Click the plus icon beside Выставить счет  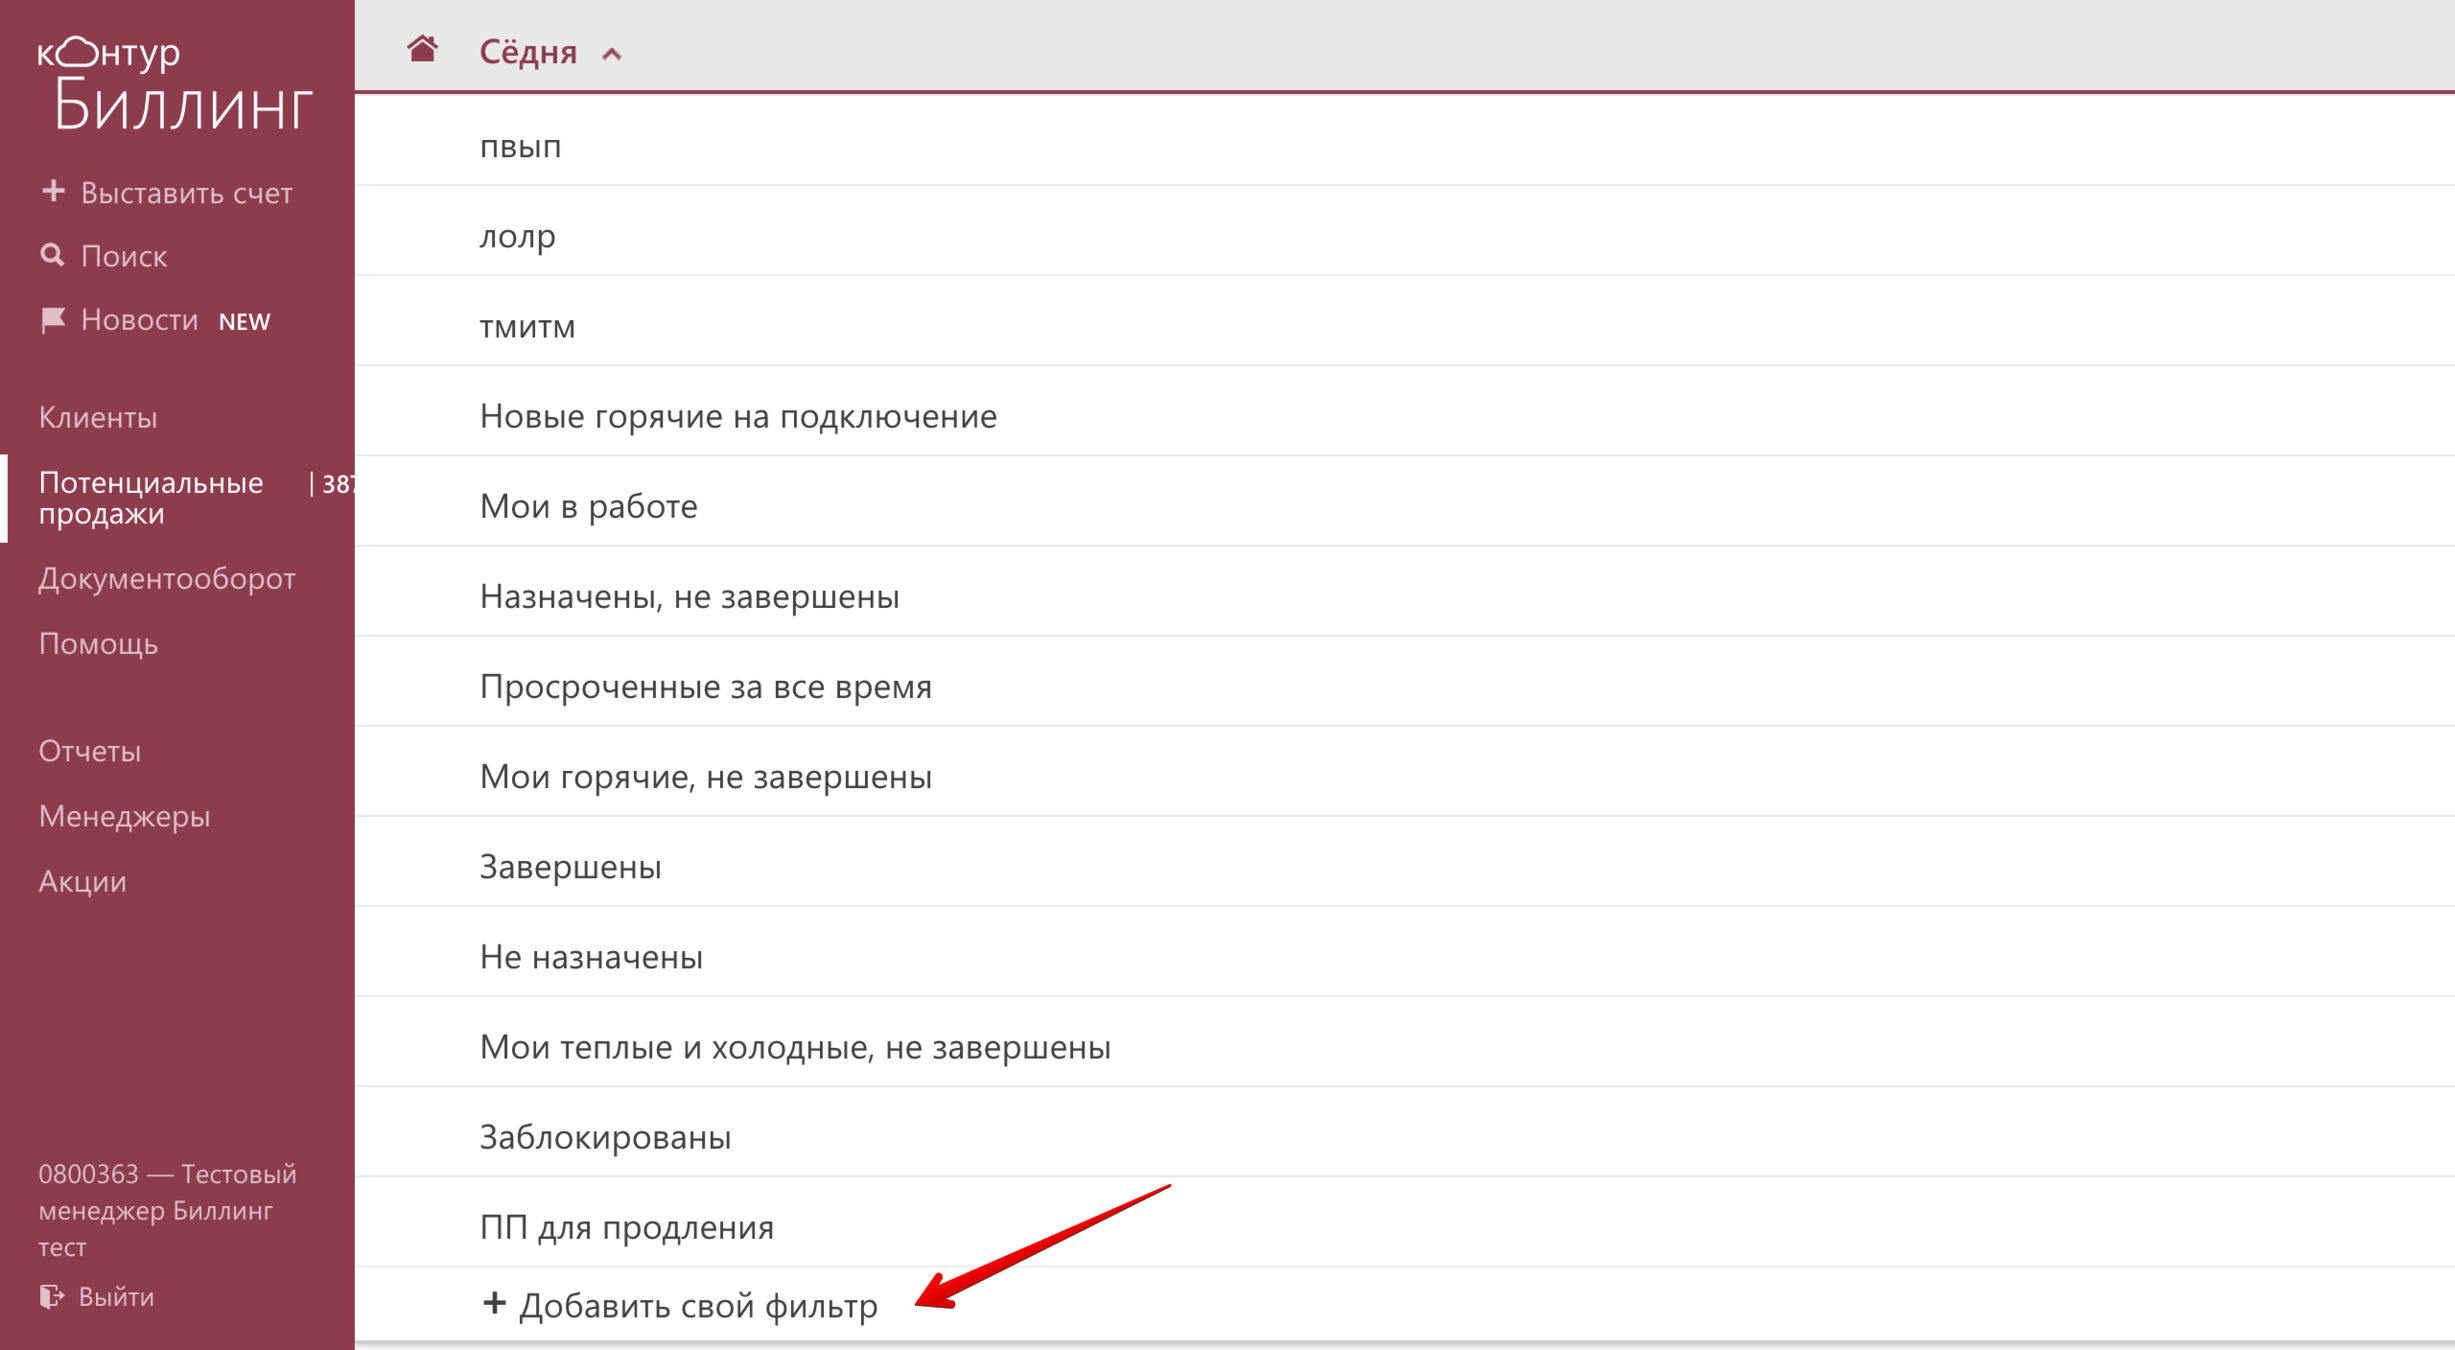click(53, 191)
